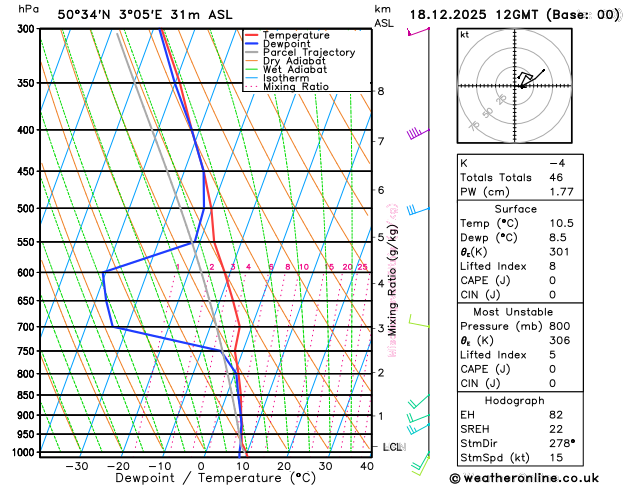
Task: Select the 'Dry Adiabat' legend label
Action: (294, 61)
